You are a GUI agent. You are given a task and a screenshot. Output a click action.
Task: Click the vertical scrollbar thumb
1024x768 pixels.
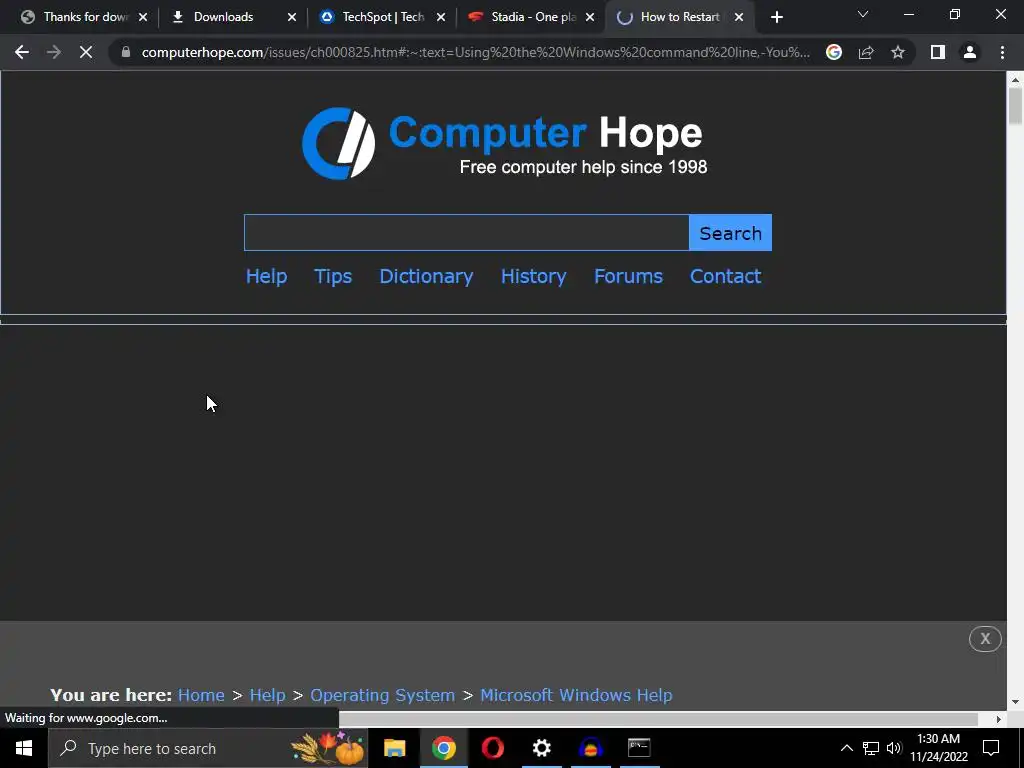1015,106
